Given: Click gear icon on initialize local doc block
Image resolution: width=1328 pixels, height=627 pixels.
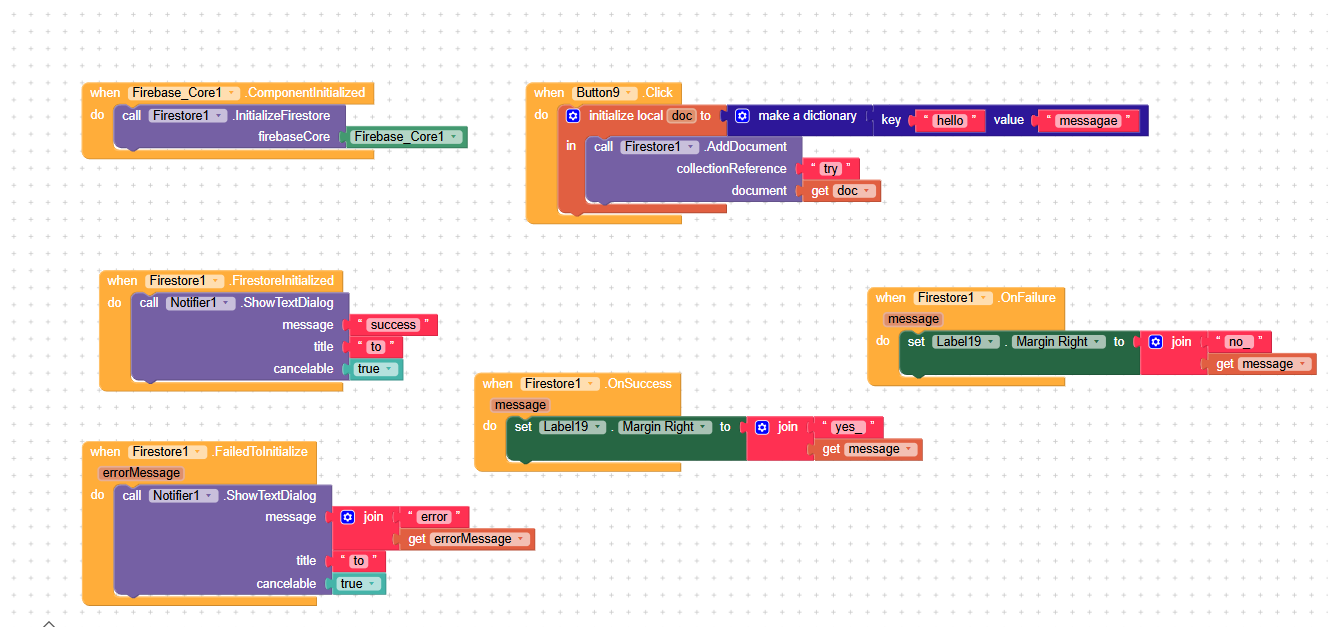Looking at the screenshot, I should tap(573, 116).
